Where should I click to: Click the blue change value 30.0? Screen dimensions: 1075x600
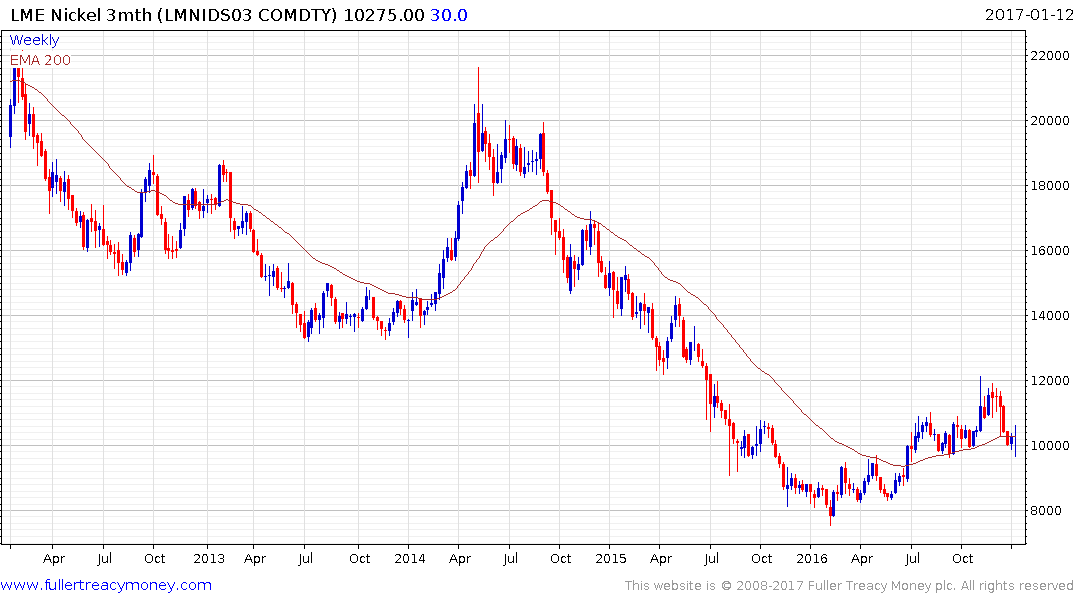(448, 15)
